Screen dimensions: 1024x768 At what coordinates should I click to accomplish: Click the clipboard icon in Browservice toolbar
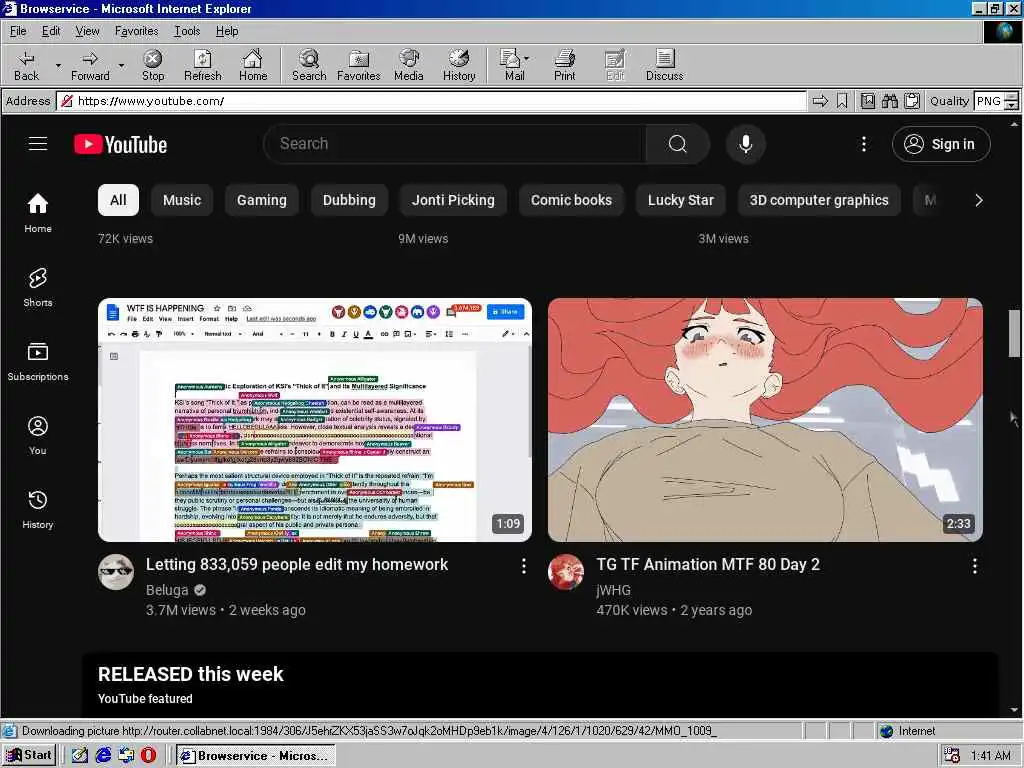point(912,101)
